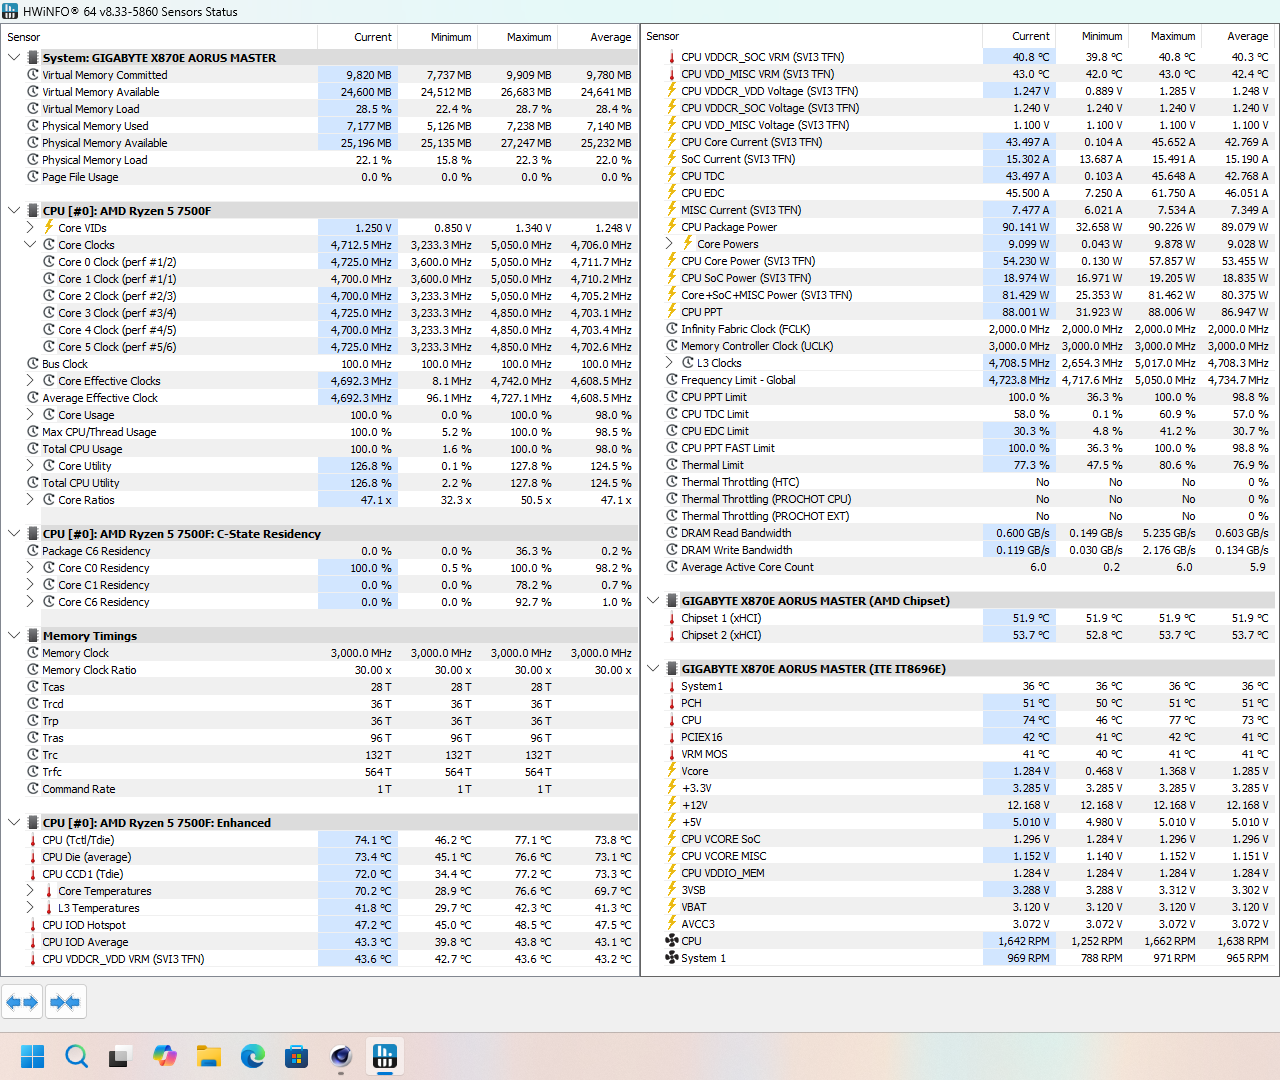Collapse the AMD Chipset sensor section
Image resolution: width=1280 pixels, height=1080 pixels.
pos(653,601)
